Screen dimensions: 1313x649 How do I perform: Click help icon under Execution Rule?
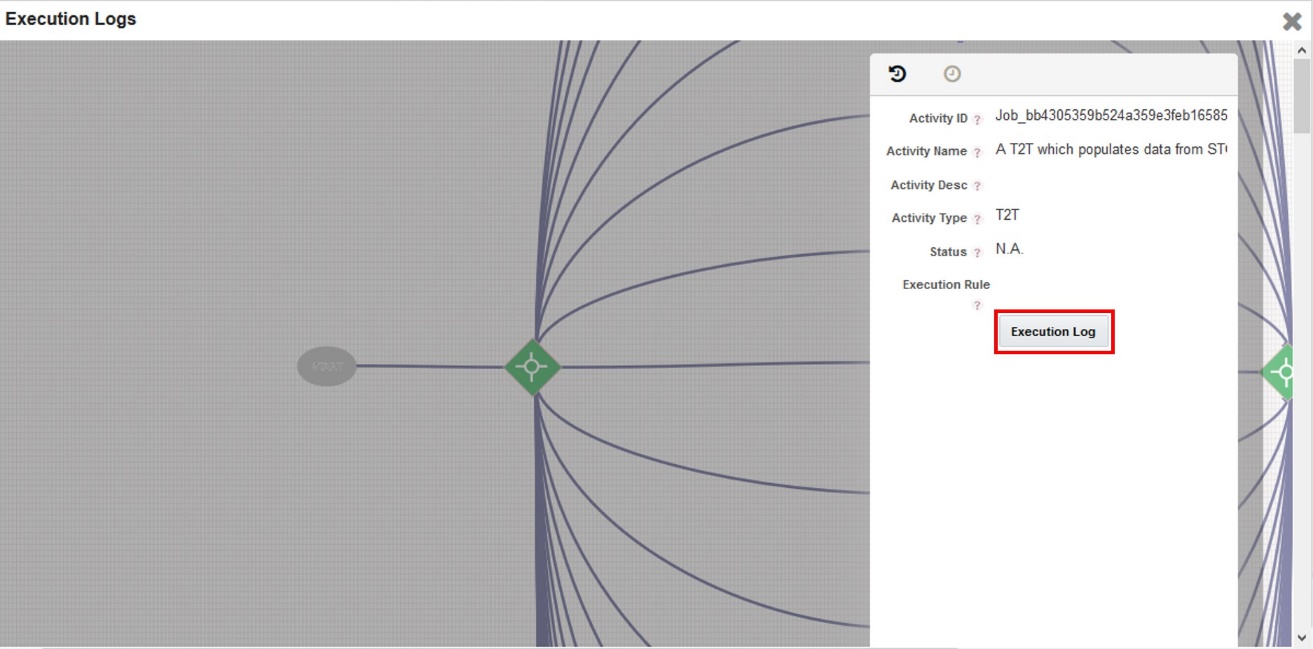pyautogui.click(x=977, y=305)
